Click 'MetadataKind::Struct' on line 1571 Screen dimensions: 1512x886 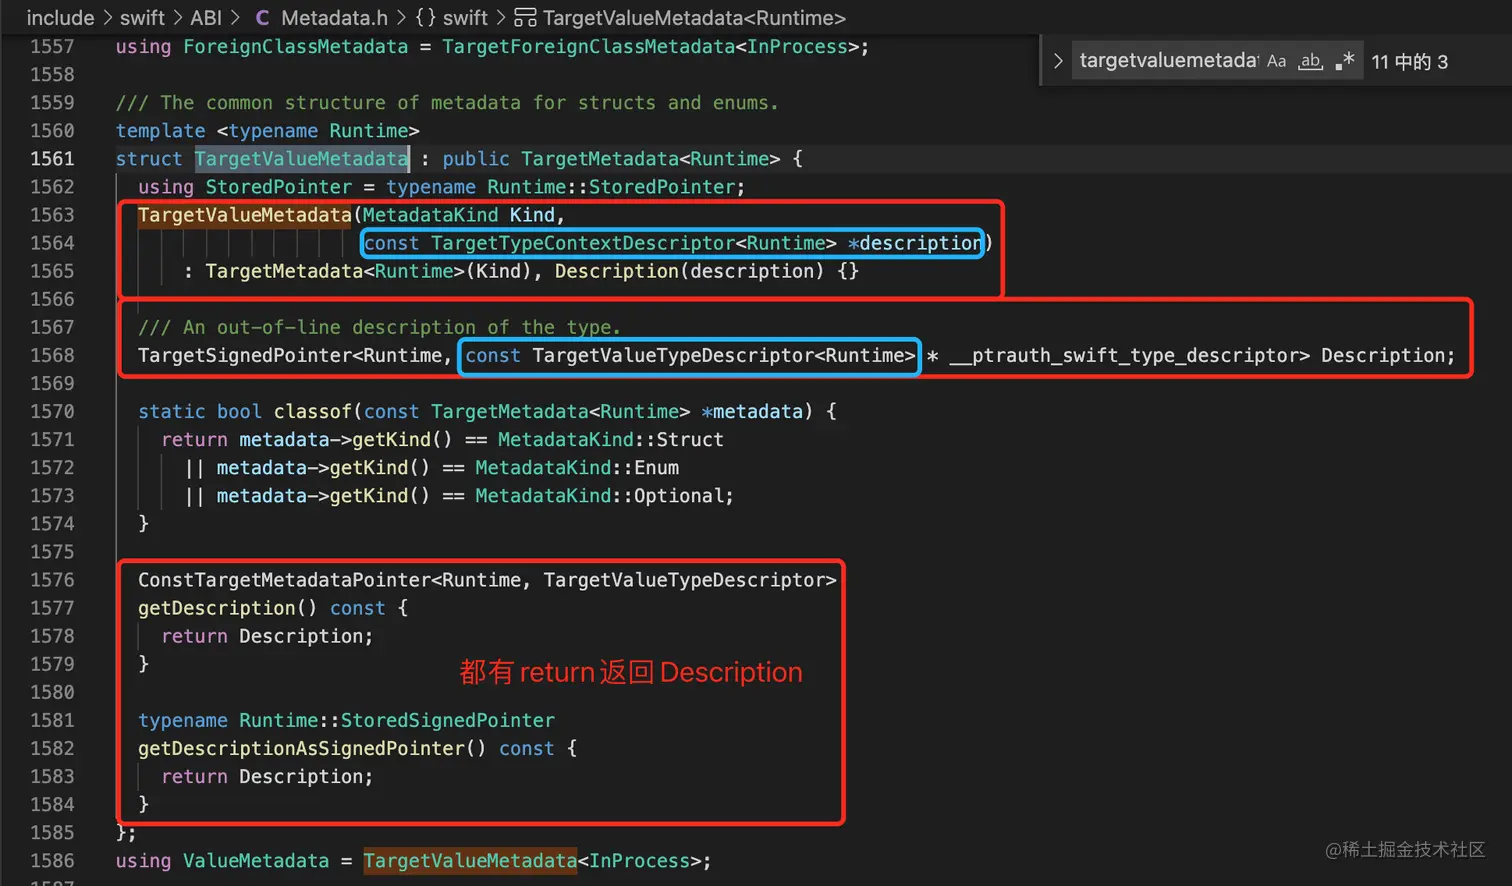610,439
